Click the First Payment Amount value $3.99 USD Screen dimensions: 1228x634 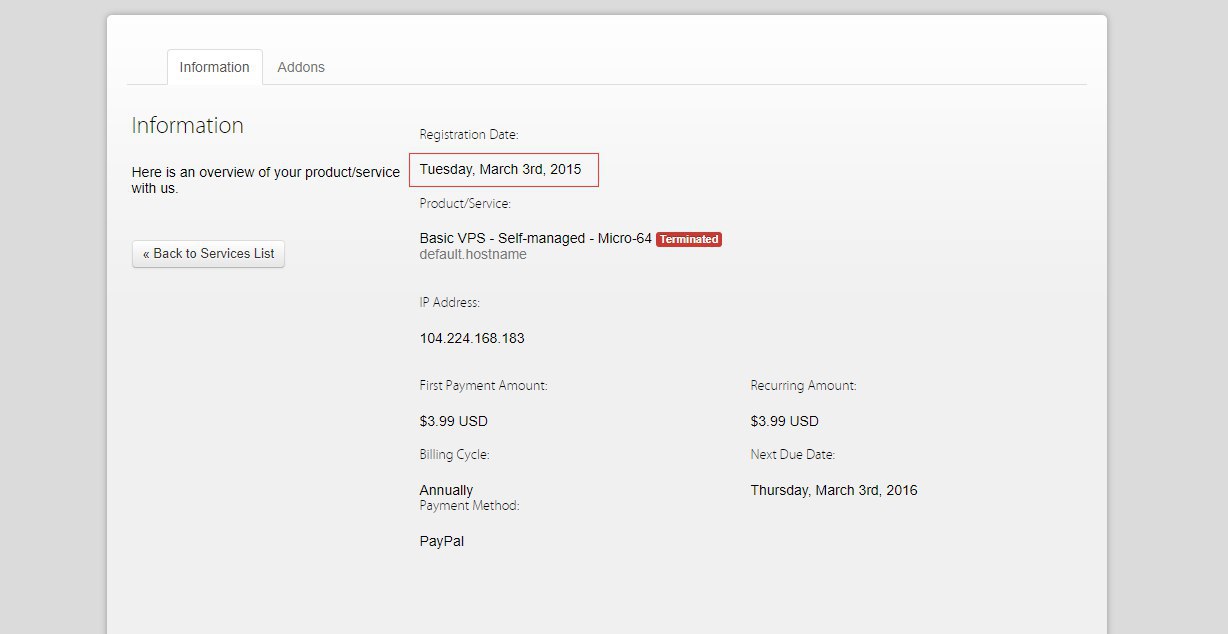coord(453,421)
